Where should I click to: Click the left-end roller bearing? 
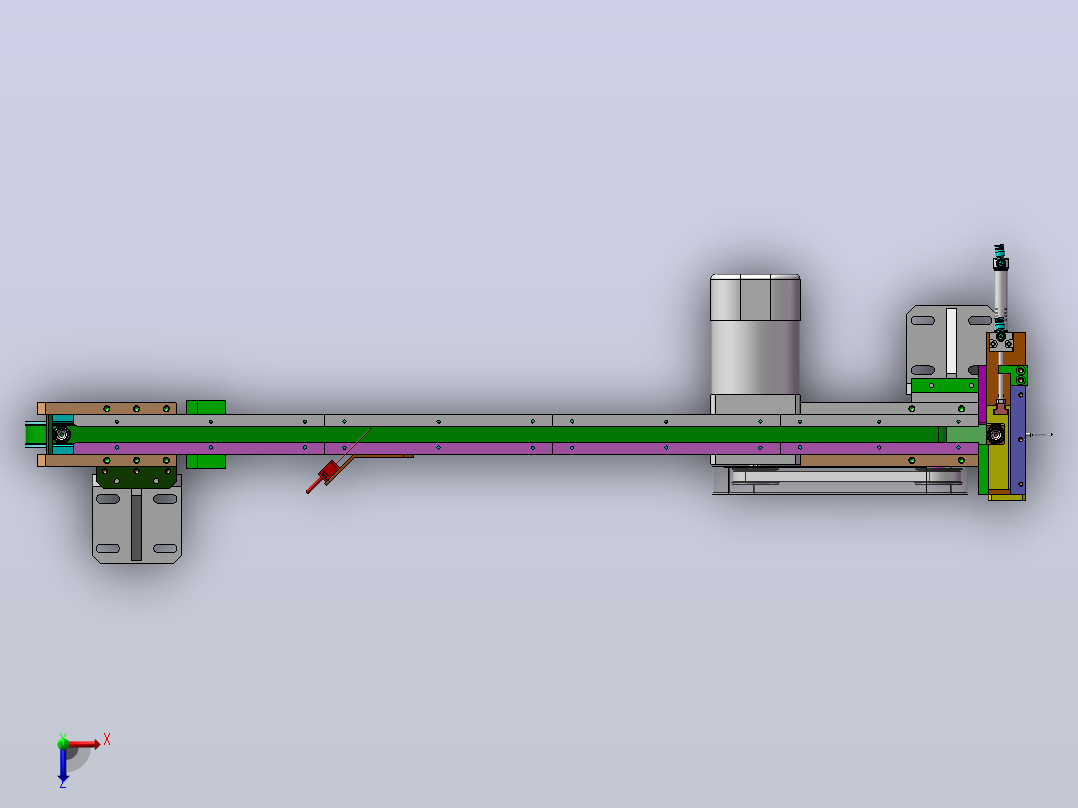(61, 435)
